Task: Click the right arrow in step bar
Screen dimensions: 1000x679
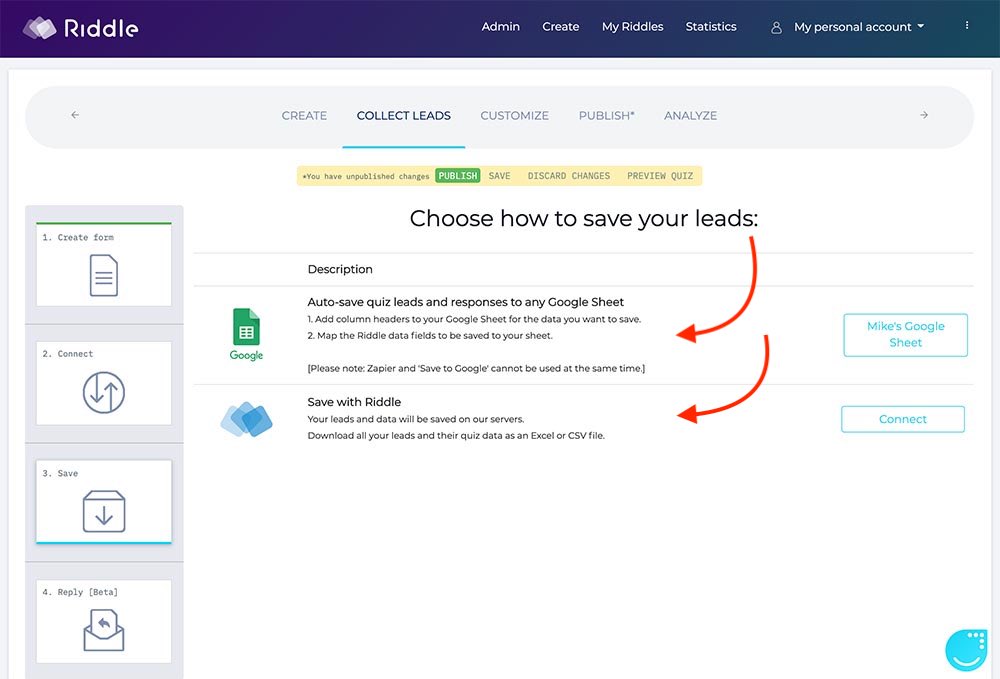Action: point(924,115)
